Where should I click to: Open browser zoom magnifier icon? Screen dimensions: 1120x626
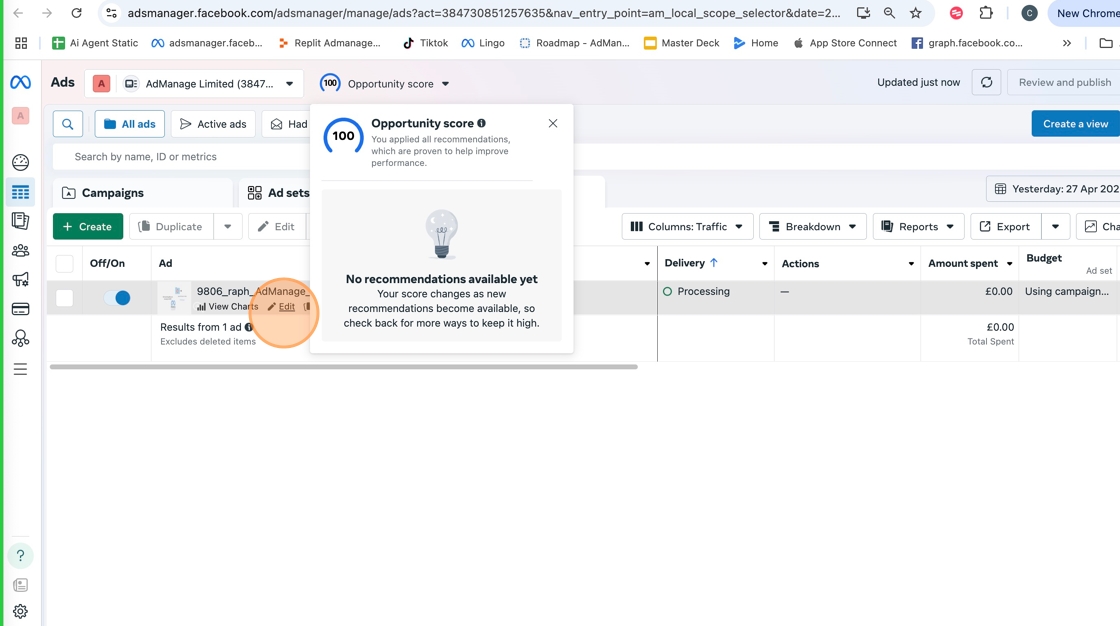tap(889, 13)
